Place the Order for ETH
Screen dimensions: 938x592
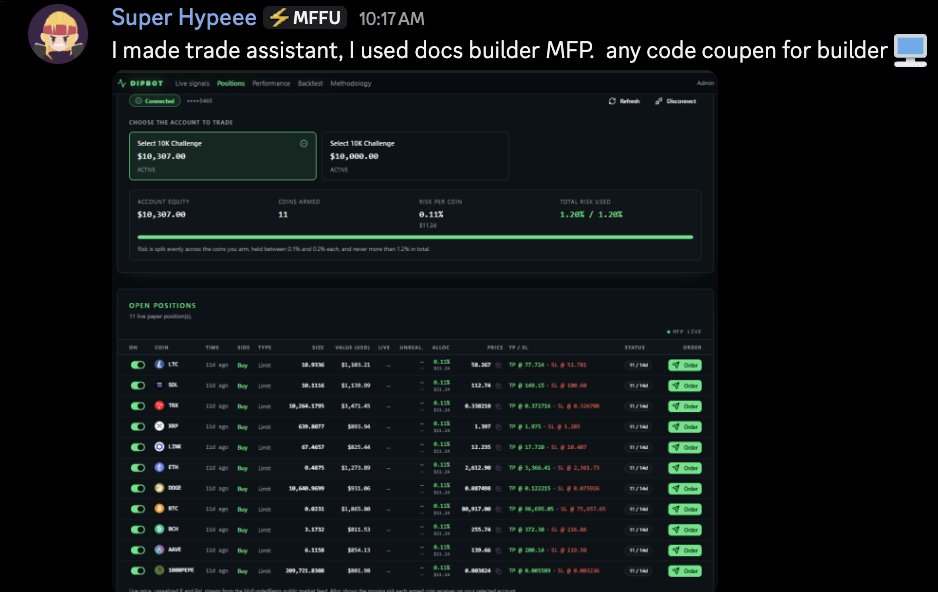(x=685, y=468)
